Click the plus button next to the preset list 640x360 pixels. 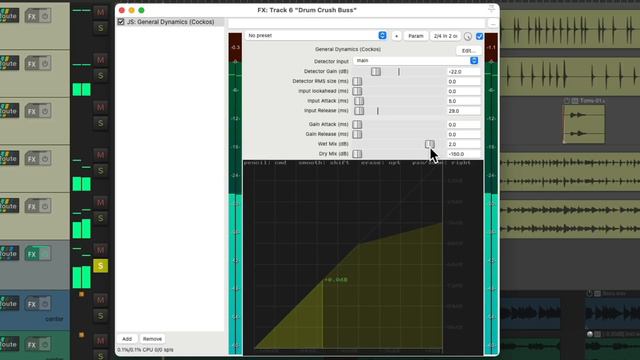point(396,36)
